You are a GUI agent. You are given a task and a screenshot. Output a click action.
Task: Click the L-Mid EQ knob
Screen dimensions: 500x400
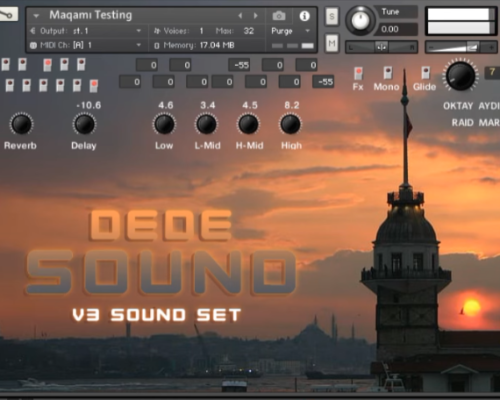206,124
